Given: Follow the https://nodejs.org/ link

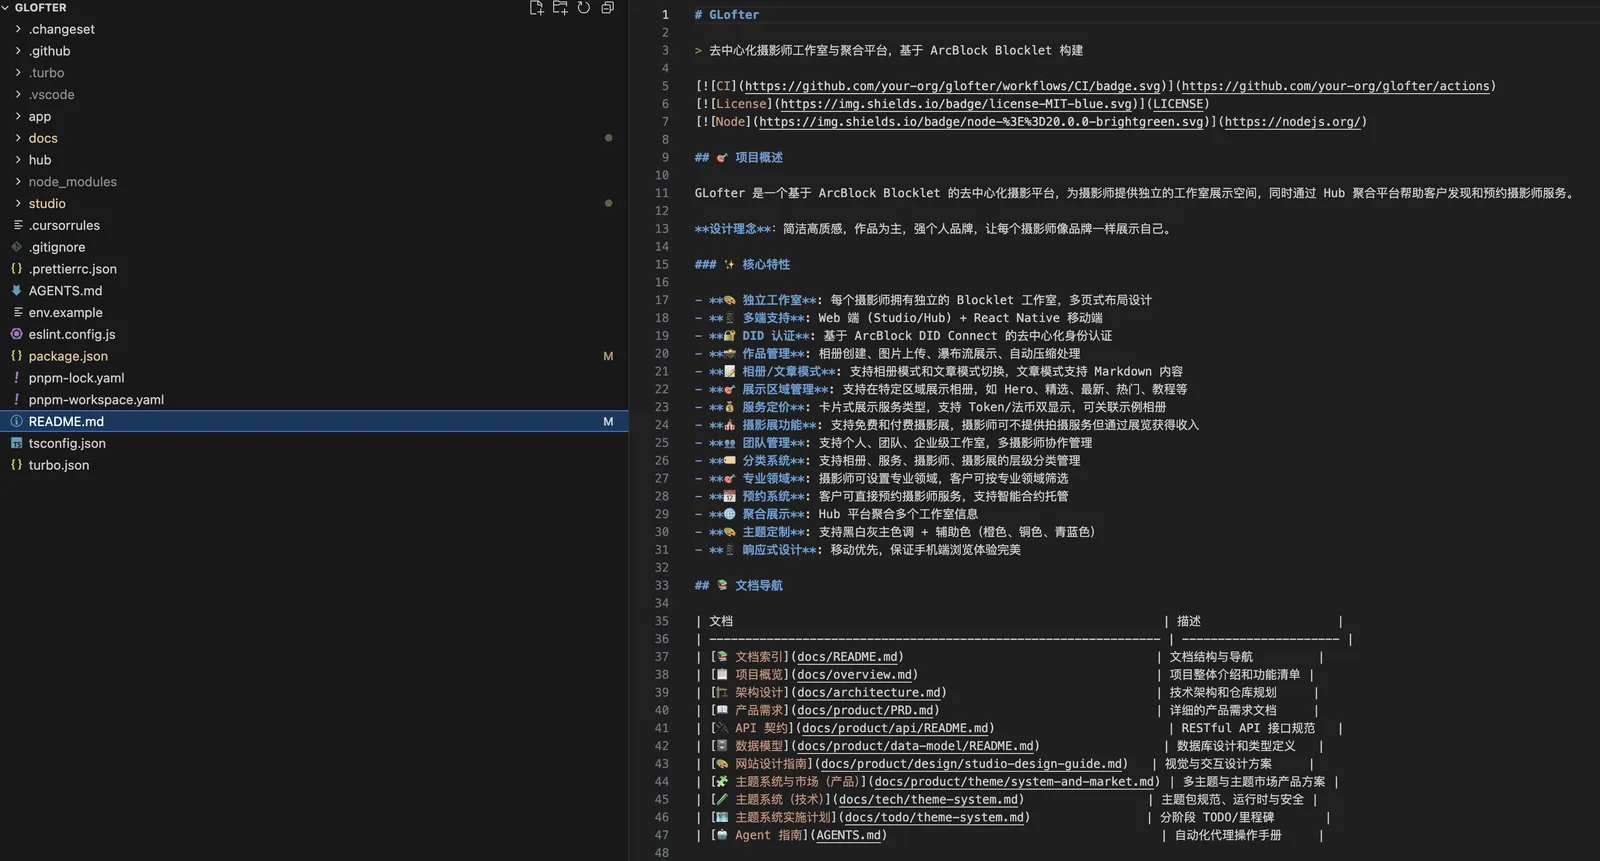Looking at the screenshot, I should [x=1292, y=122].
